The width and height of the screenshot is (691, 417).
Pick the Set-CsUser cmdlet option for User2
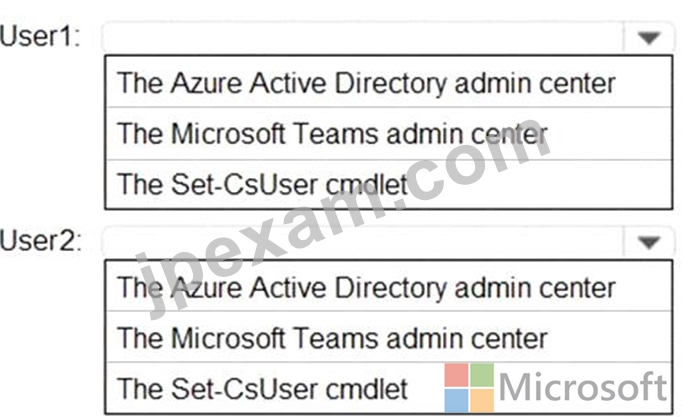389,388
